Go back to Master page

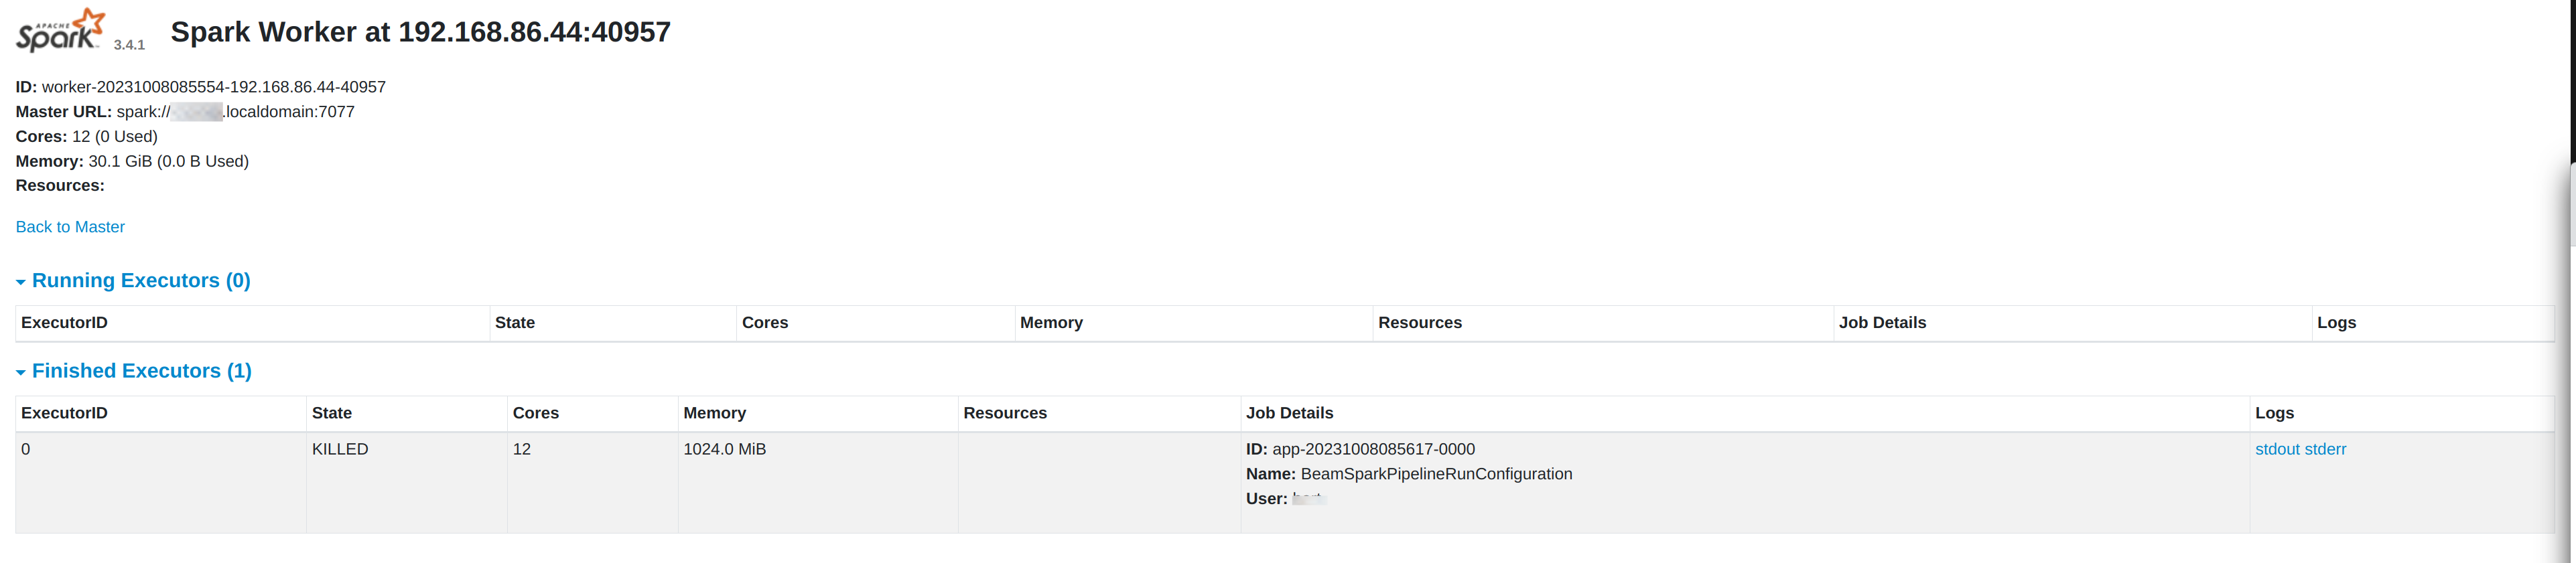70,227
